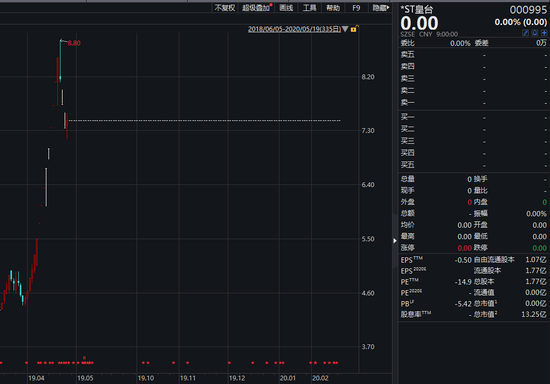Click the 19.04 date axis label

click(x=36, y=378)
